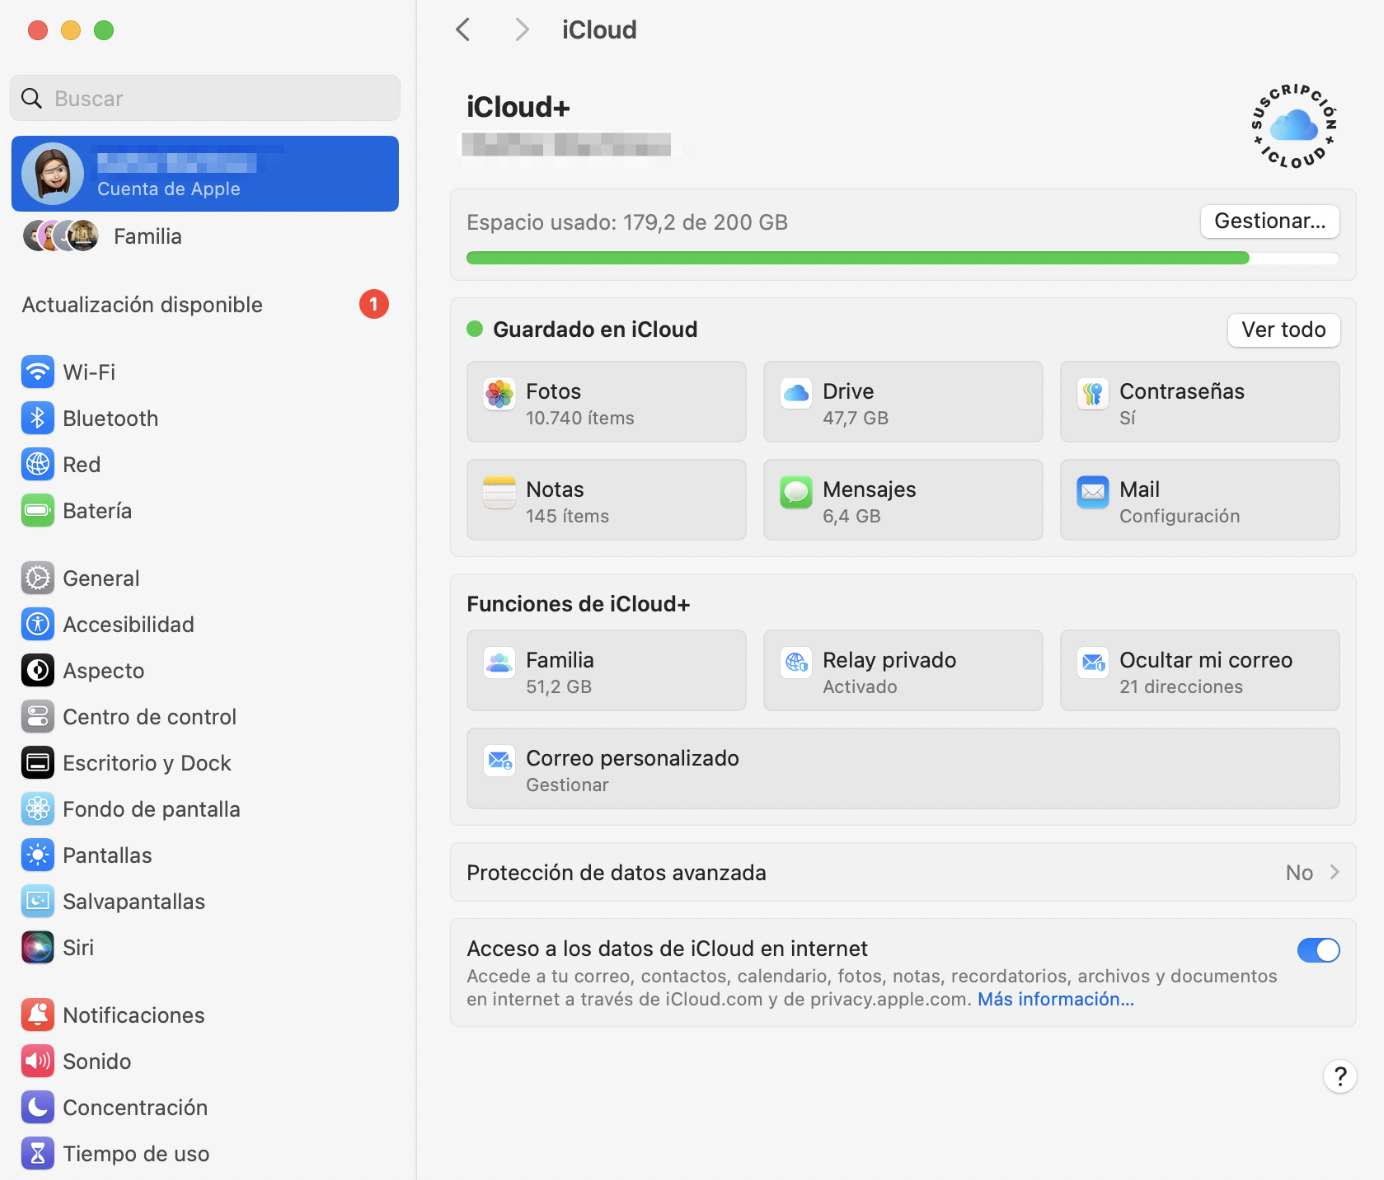Screen dimensions: 1384x1180
Task: Open Ocultar mi correo settings
Action: (x=1199, y=670)
